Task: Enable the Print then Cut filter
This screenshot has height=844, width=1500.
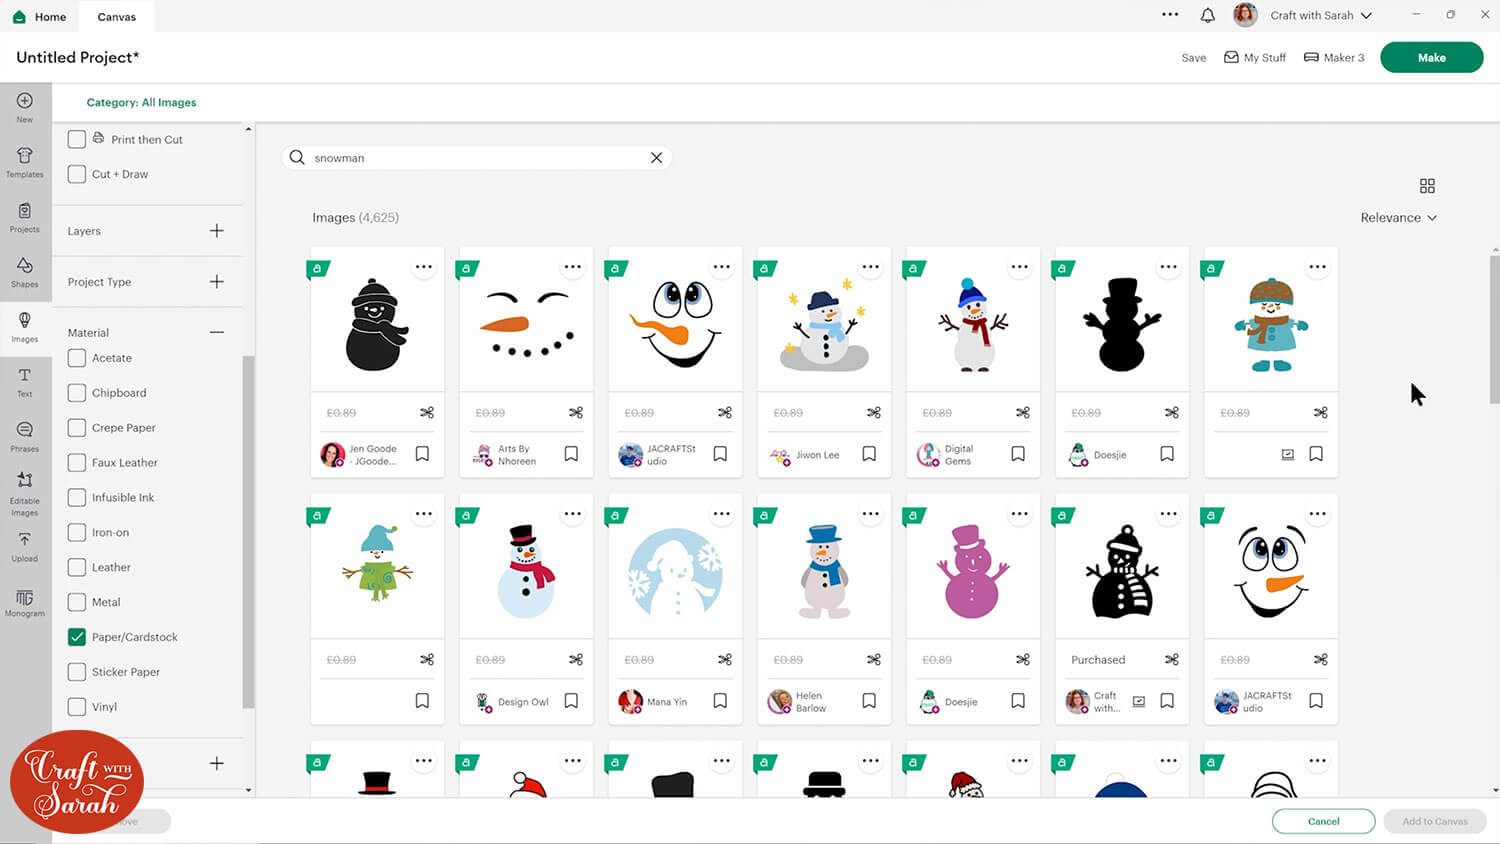Action: tap(77, 139)
